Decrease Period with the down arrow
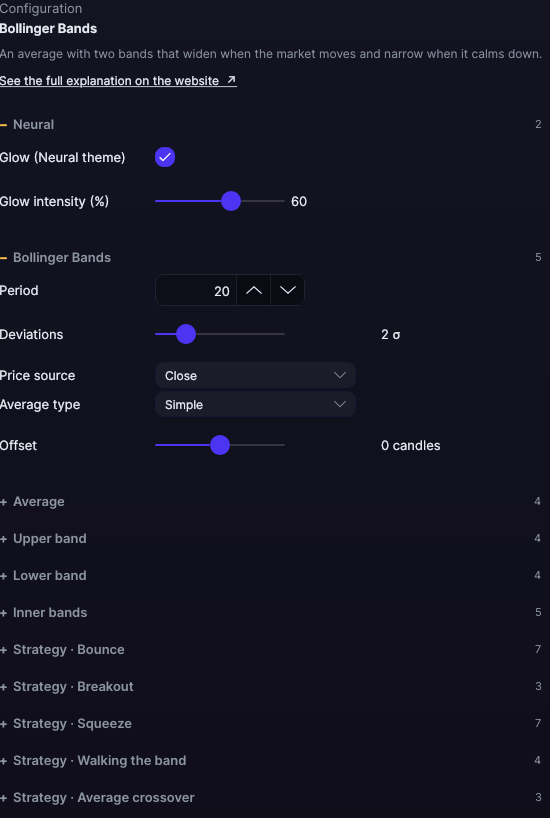The height and width of the screenshot is (818, 550). [288, 291]
